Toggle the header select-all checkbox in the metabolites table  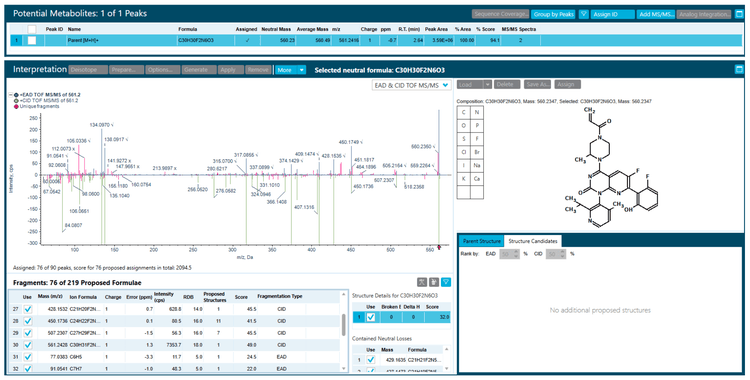tap(32, 29)
